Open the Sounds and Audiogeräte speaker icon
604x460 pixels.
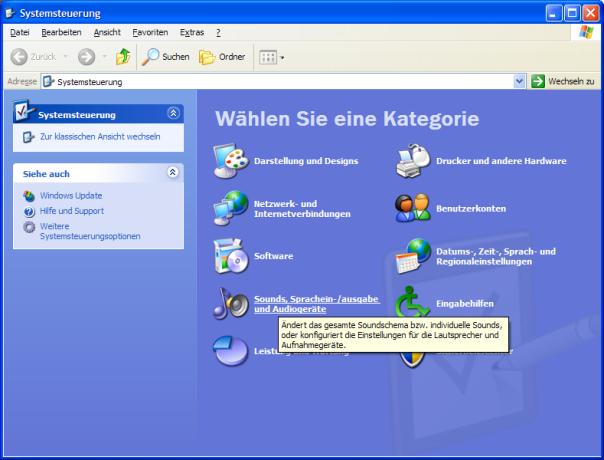point(230,303)
